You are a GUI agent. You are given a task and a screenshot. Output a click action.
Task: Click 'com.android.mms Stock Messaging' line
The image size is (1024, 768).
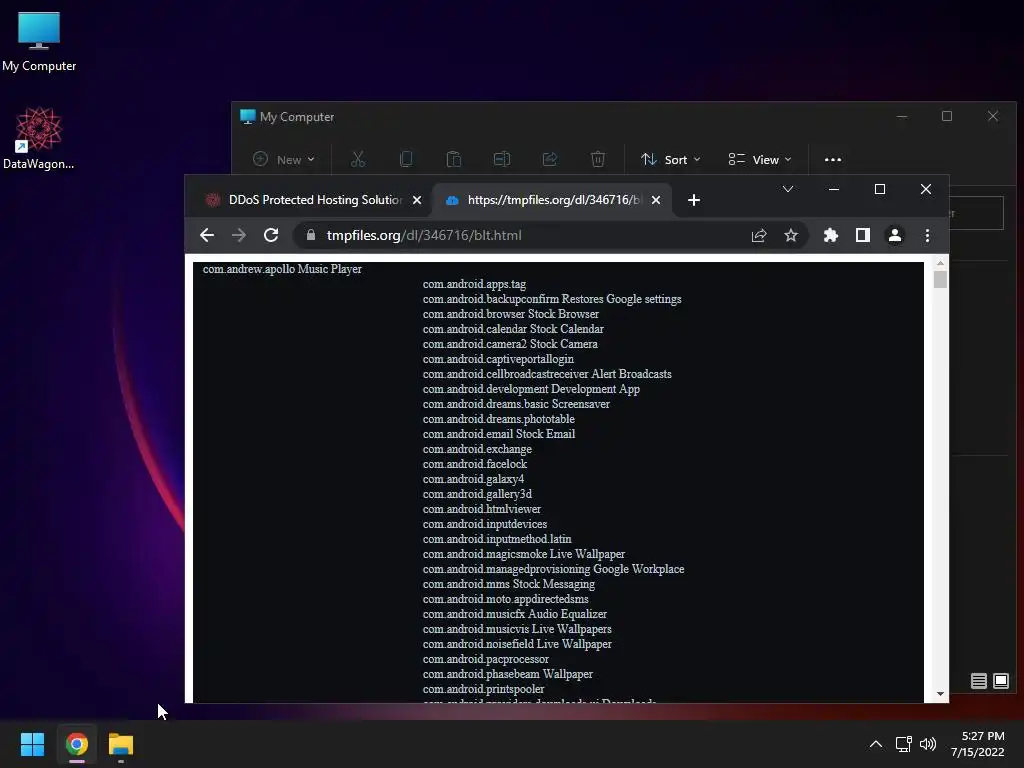pyautogui.click(x=509, y=584)
